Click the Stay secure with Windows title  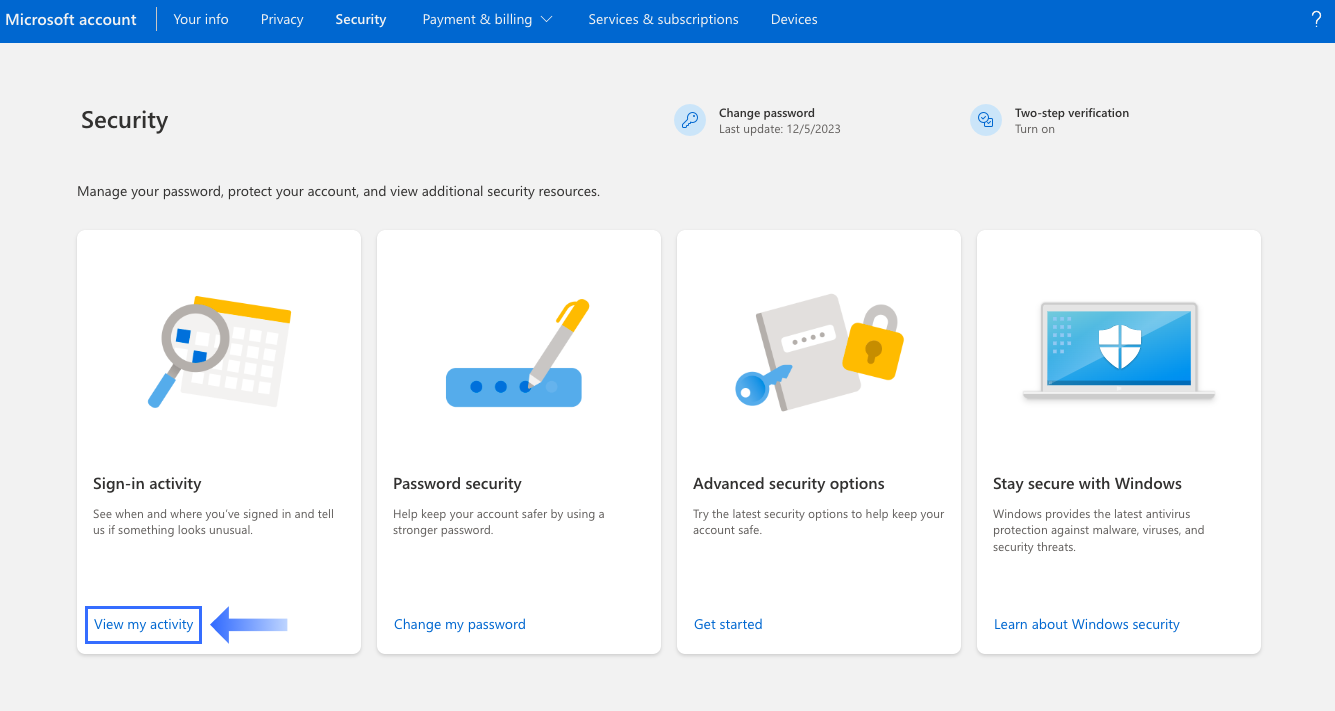(1087, 484)
